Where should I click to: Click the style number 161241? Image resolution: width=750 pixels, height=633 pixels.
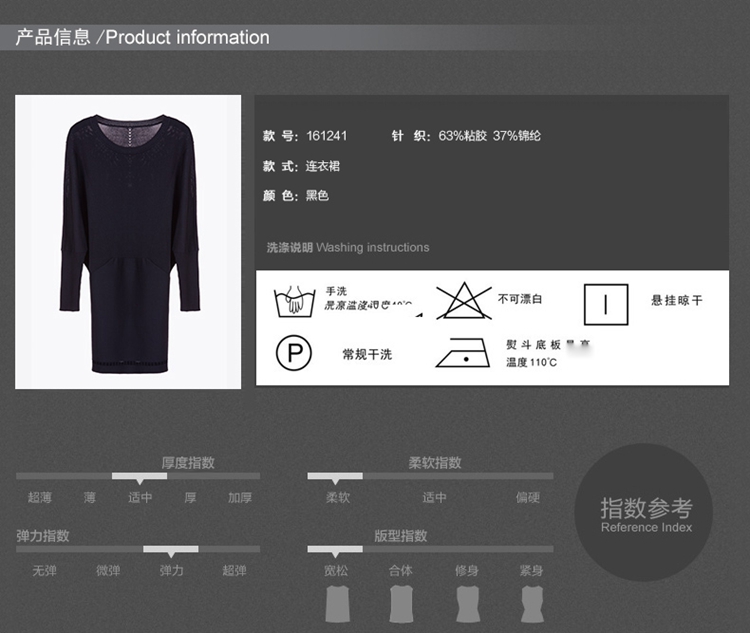click(x=327, y=135)
